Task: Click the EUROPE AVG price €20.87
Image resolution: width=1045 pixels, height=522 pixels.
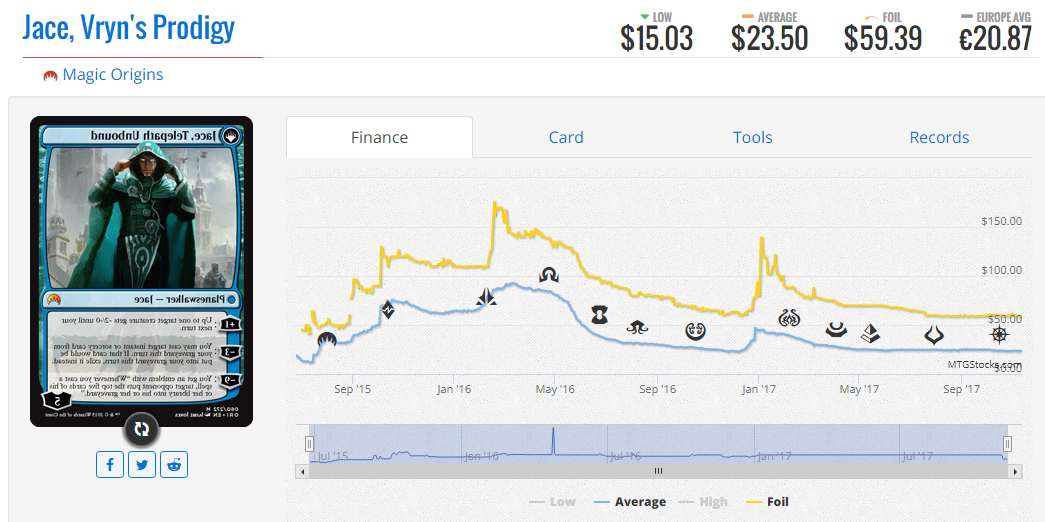Action: 996,38
